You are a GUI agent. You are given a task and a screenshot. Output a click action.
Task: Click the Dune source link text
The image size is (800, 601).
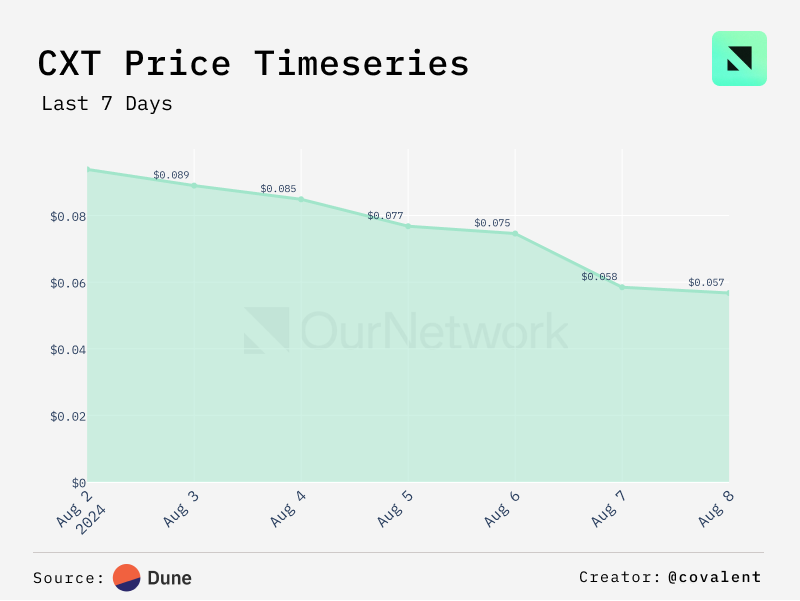[x=169, y=578]
